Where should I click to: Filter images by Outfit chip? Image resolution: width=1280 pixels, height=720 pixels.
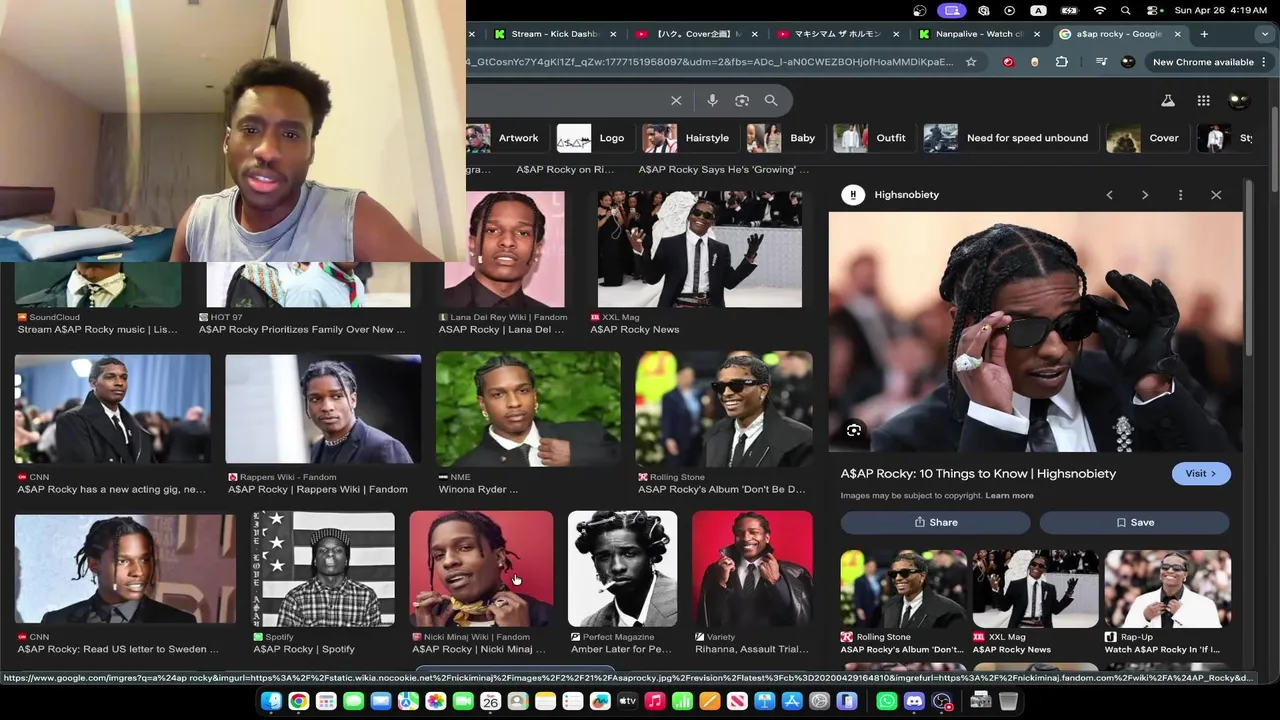[874, 138]
